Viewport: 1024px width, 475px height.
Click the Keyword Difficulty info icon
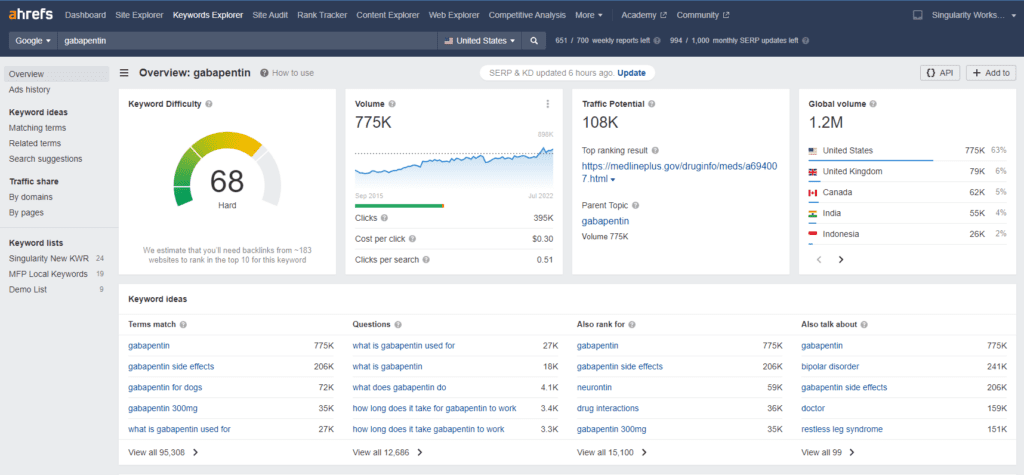tap(209, 104)
